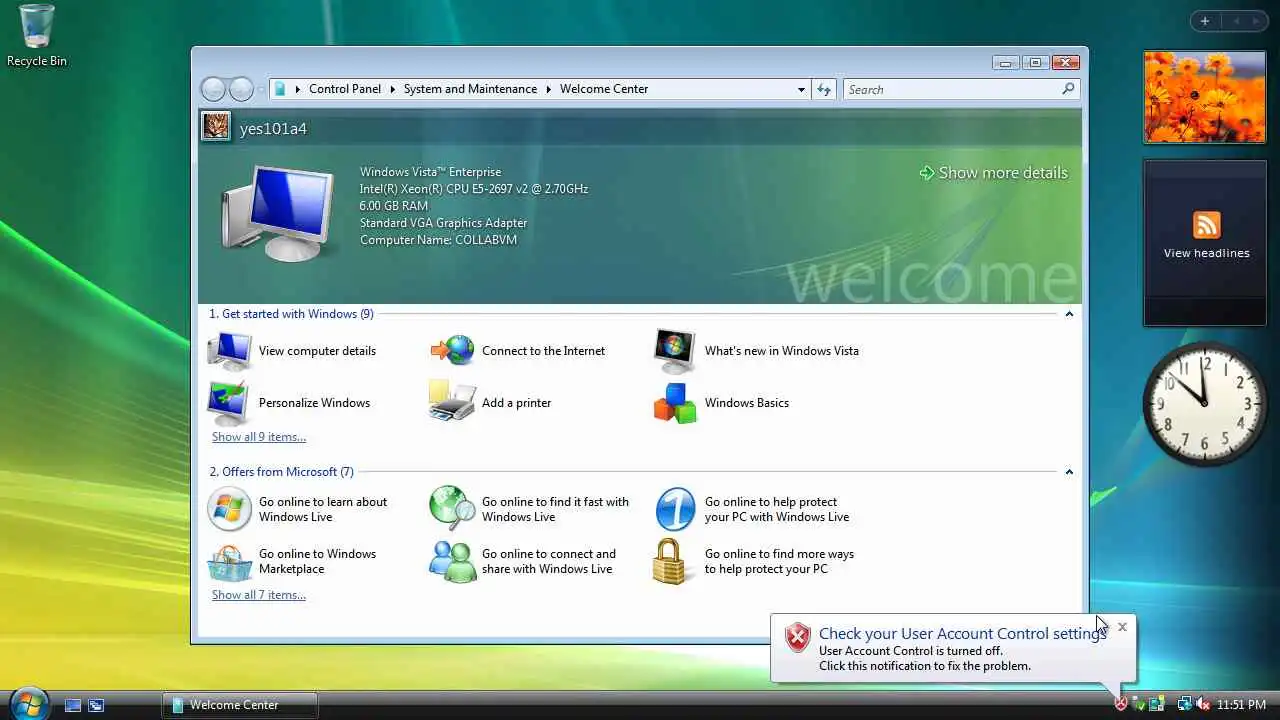This screenshot has height=720, width=1280.
Task: Open the Connect to the Internet icon
Action: [452, 351]
